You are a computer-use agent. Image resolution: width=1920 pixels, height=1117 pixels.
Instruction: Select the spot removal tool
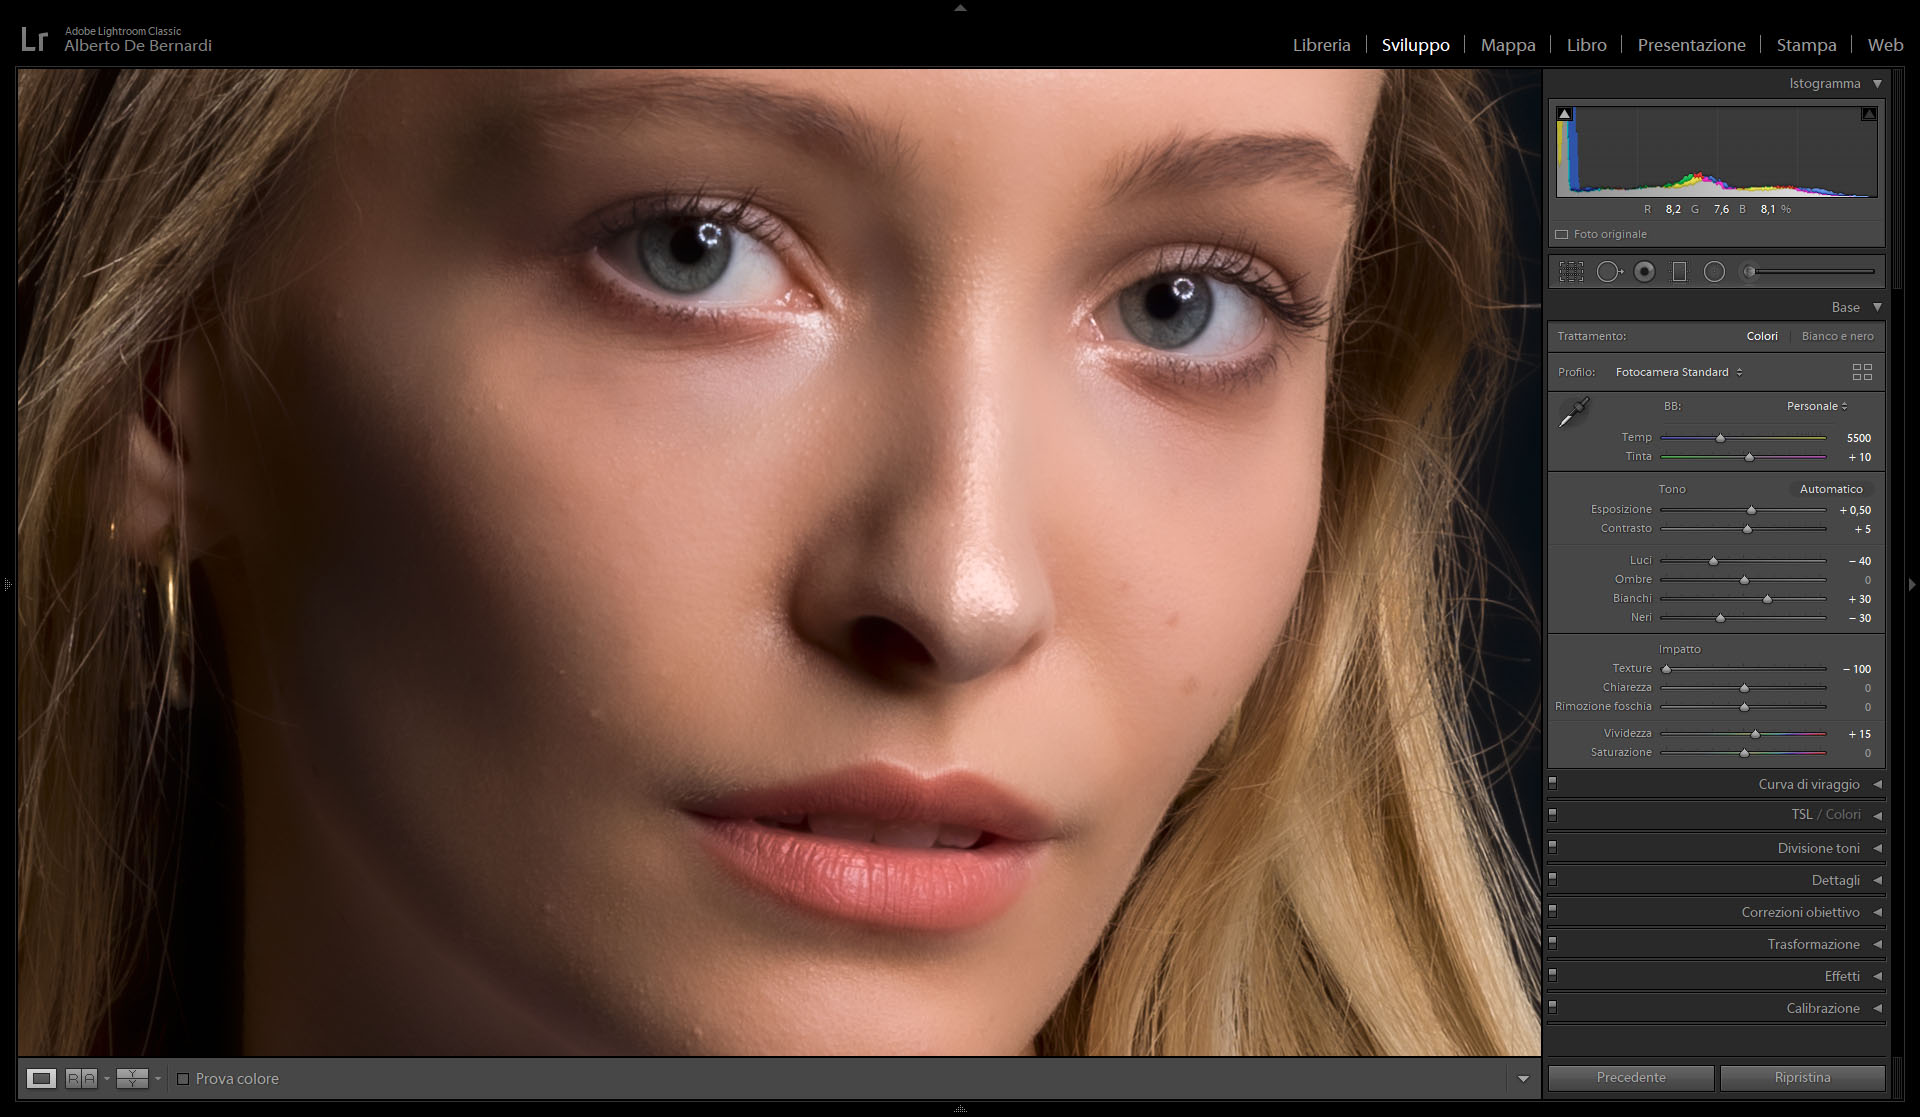click(1608, 272)
